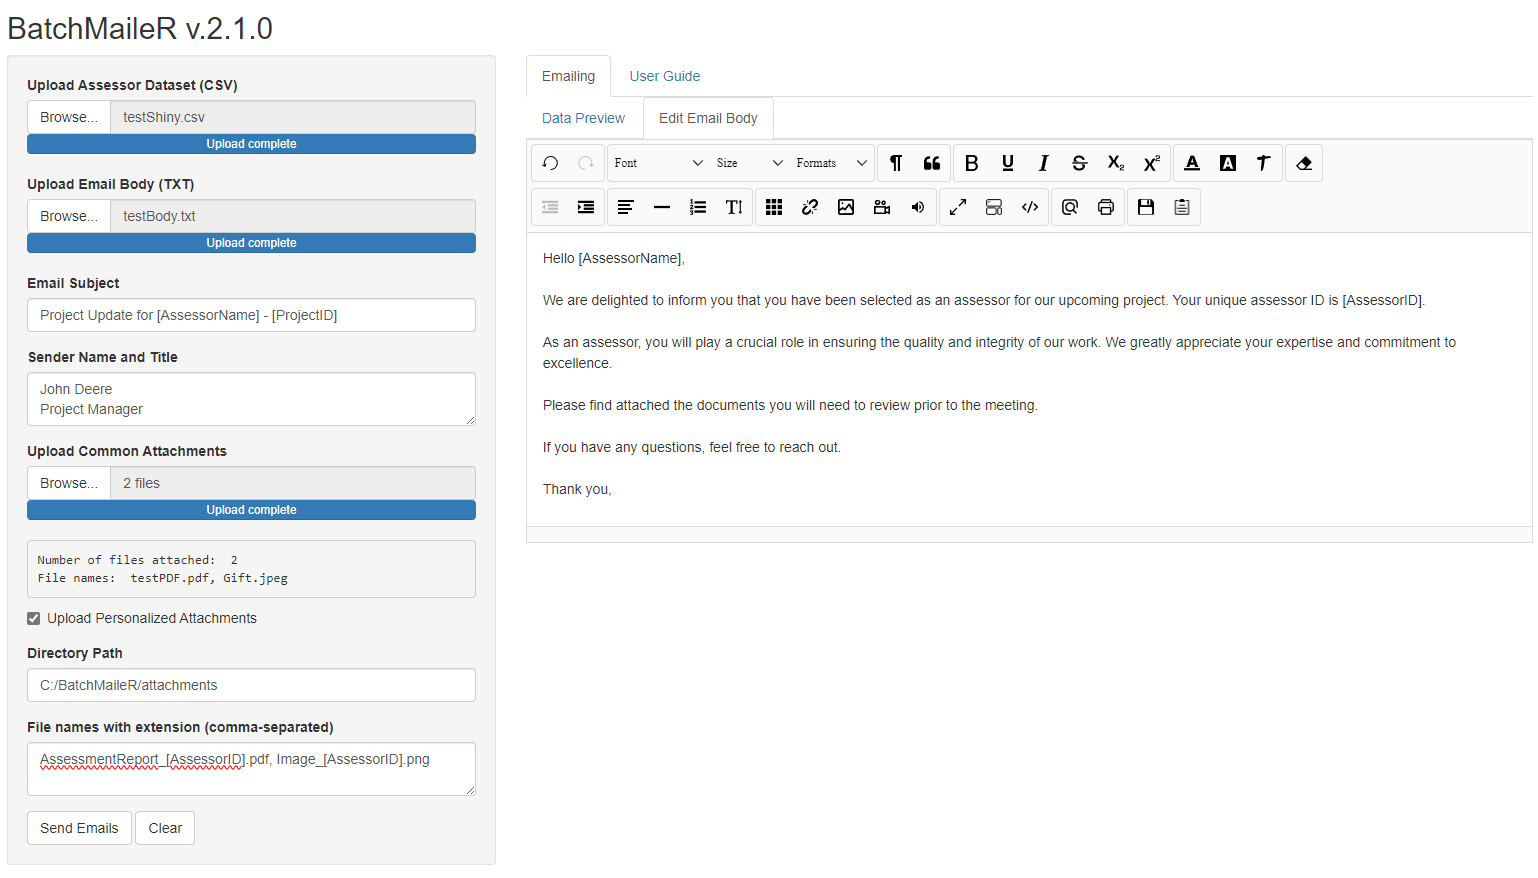
Task: Open the code view of the editor
Action: click(1030, 207)
